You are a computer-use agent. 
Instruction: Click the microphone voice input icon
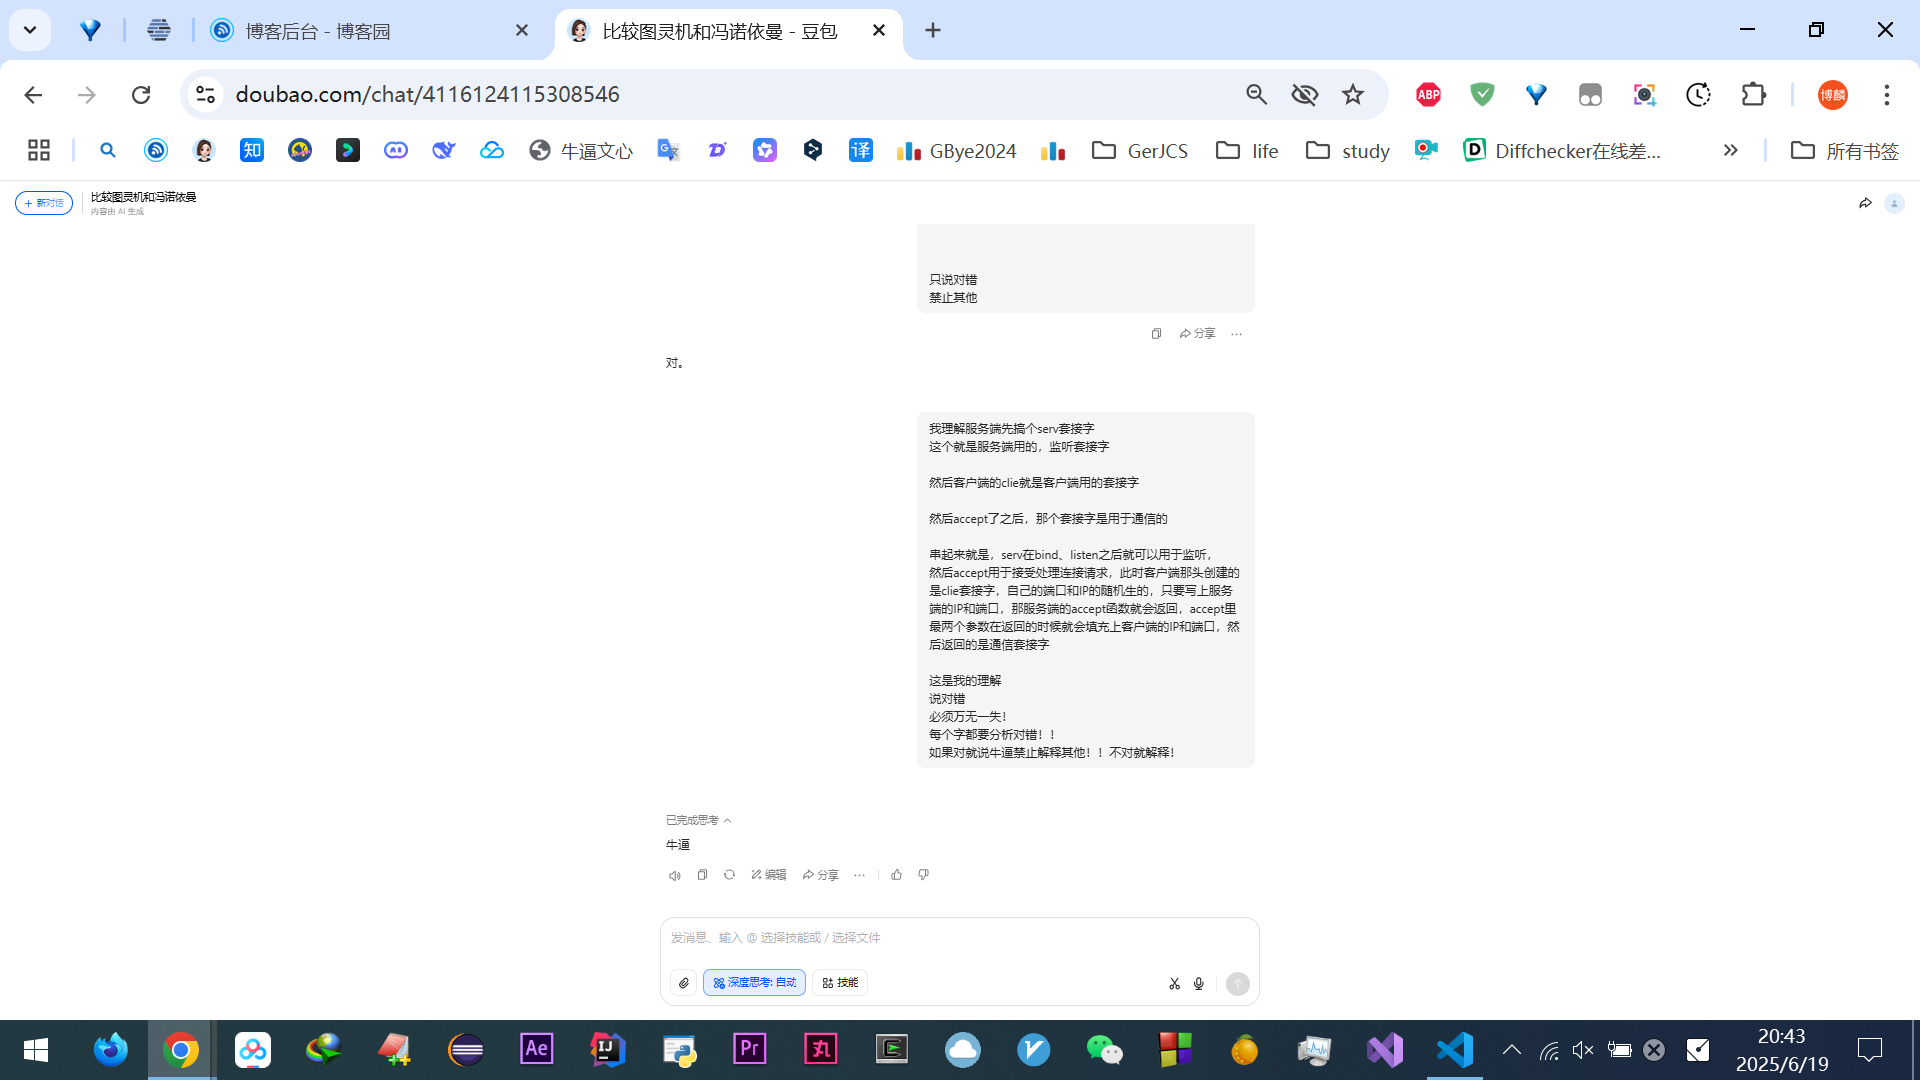click(1199, 984)
